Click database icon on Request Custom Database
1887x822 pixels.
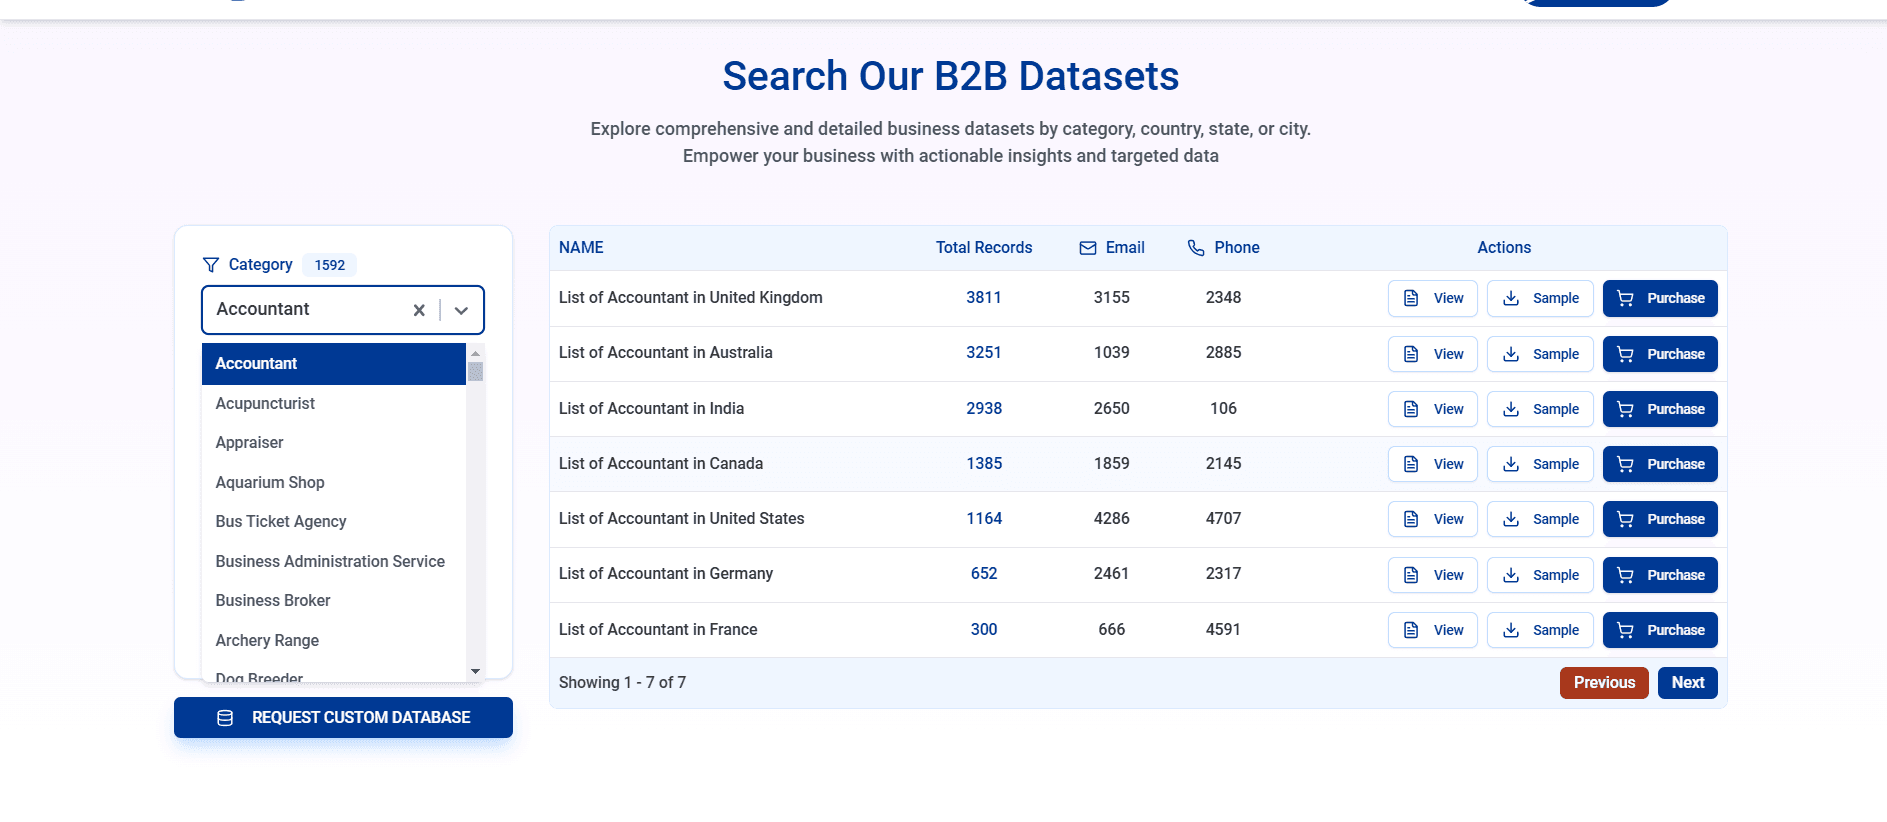pyautogui.click(x=225, y=718)
